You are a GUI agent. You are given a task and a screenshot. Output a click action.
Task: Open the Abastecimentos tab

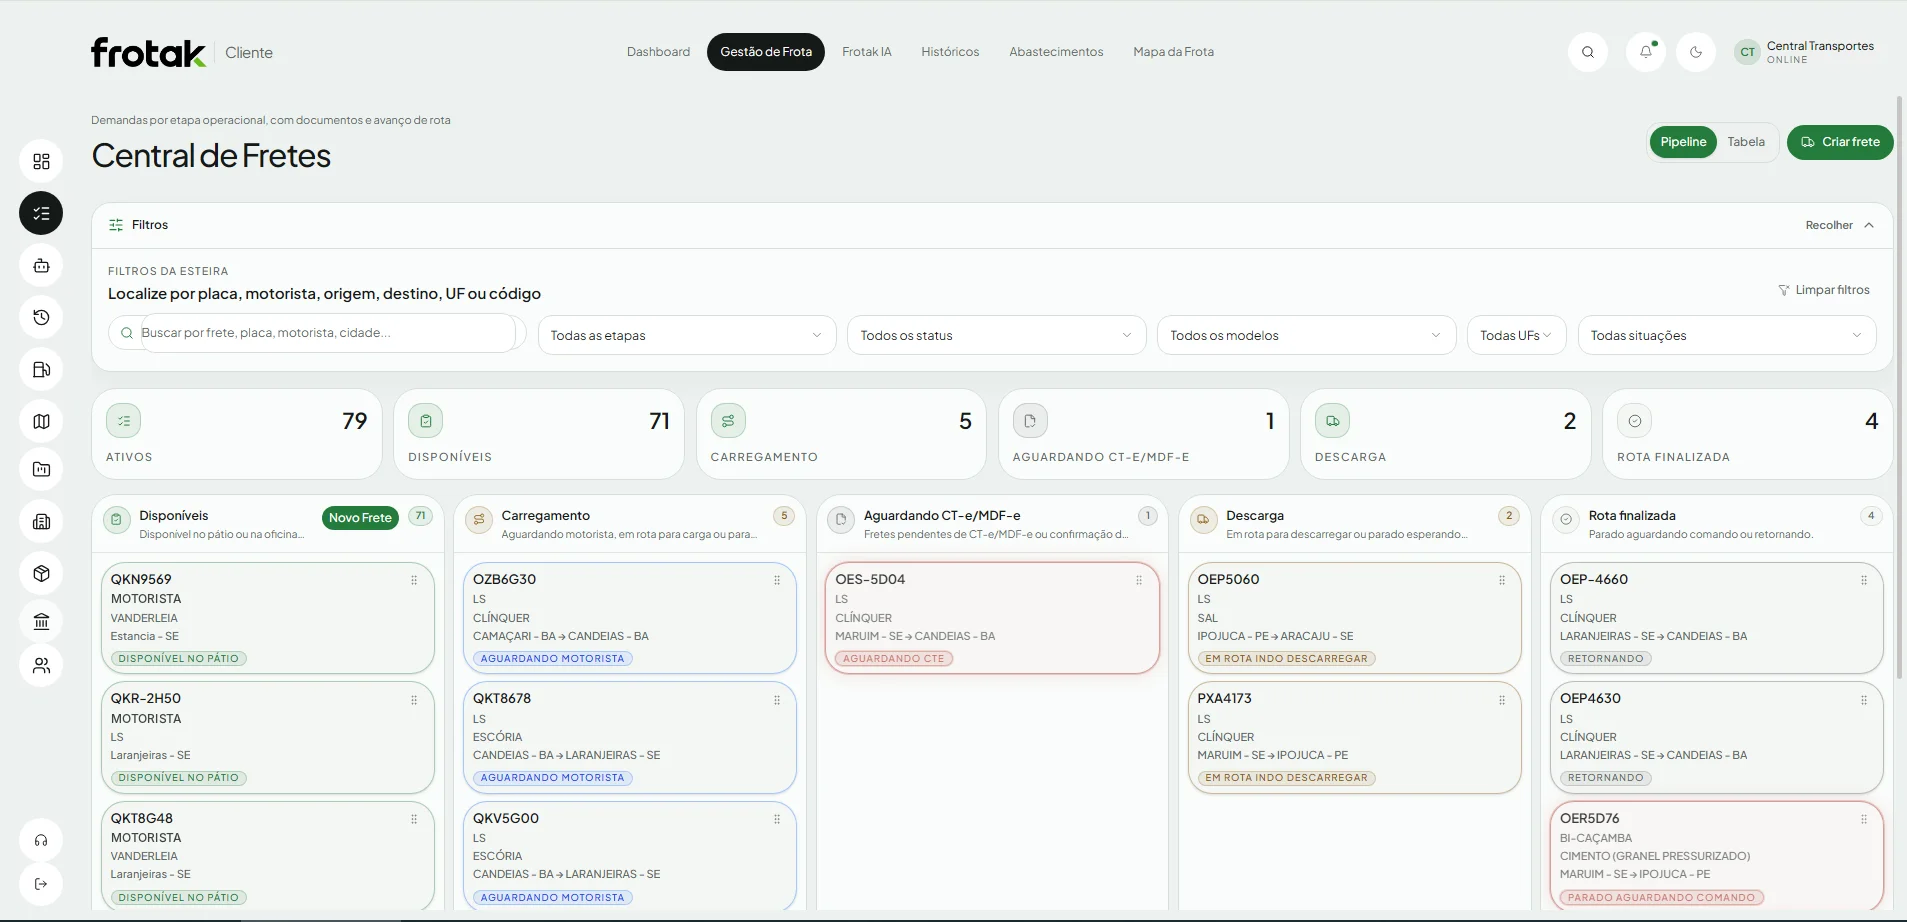click(x=1056, y=52)
